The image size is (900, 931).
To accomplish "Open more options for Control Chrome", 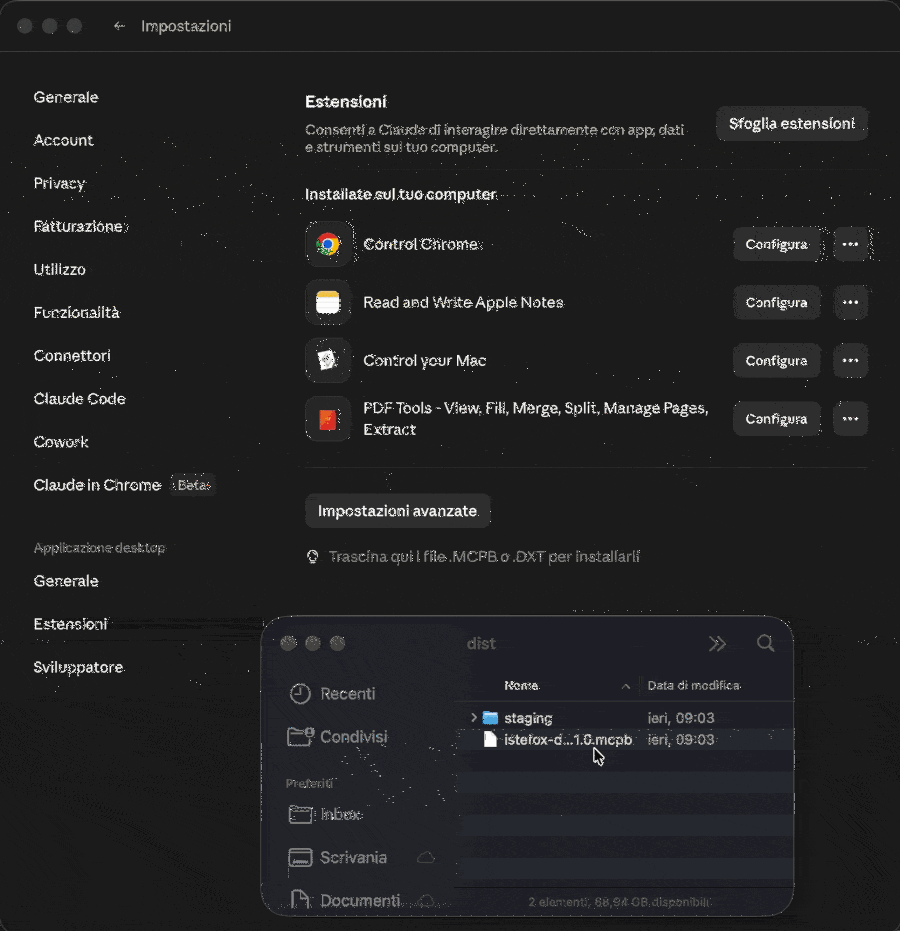I will (850, 244).
